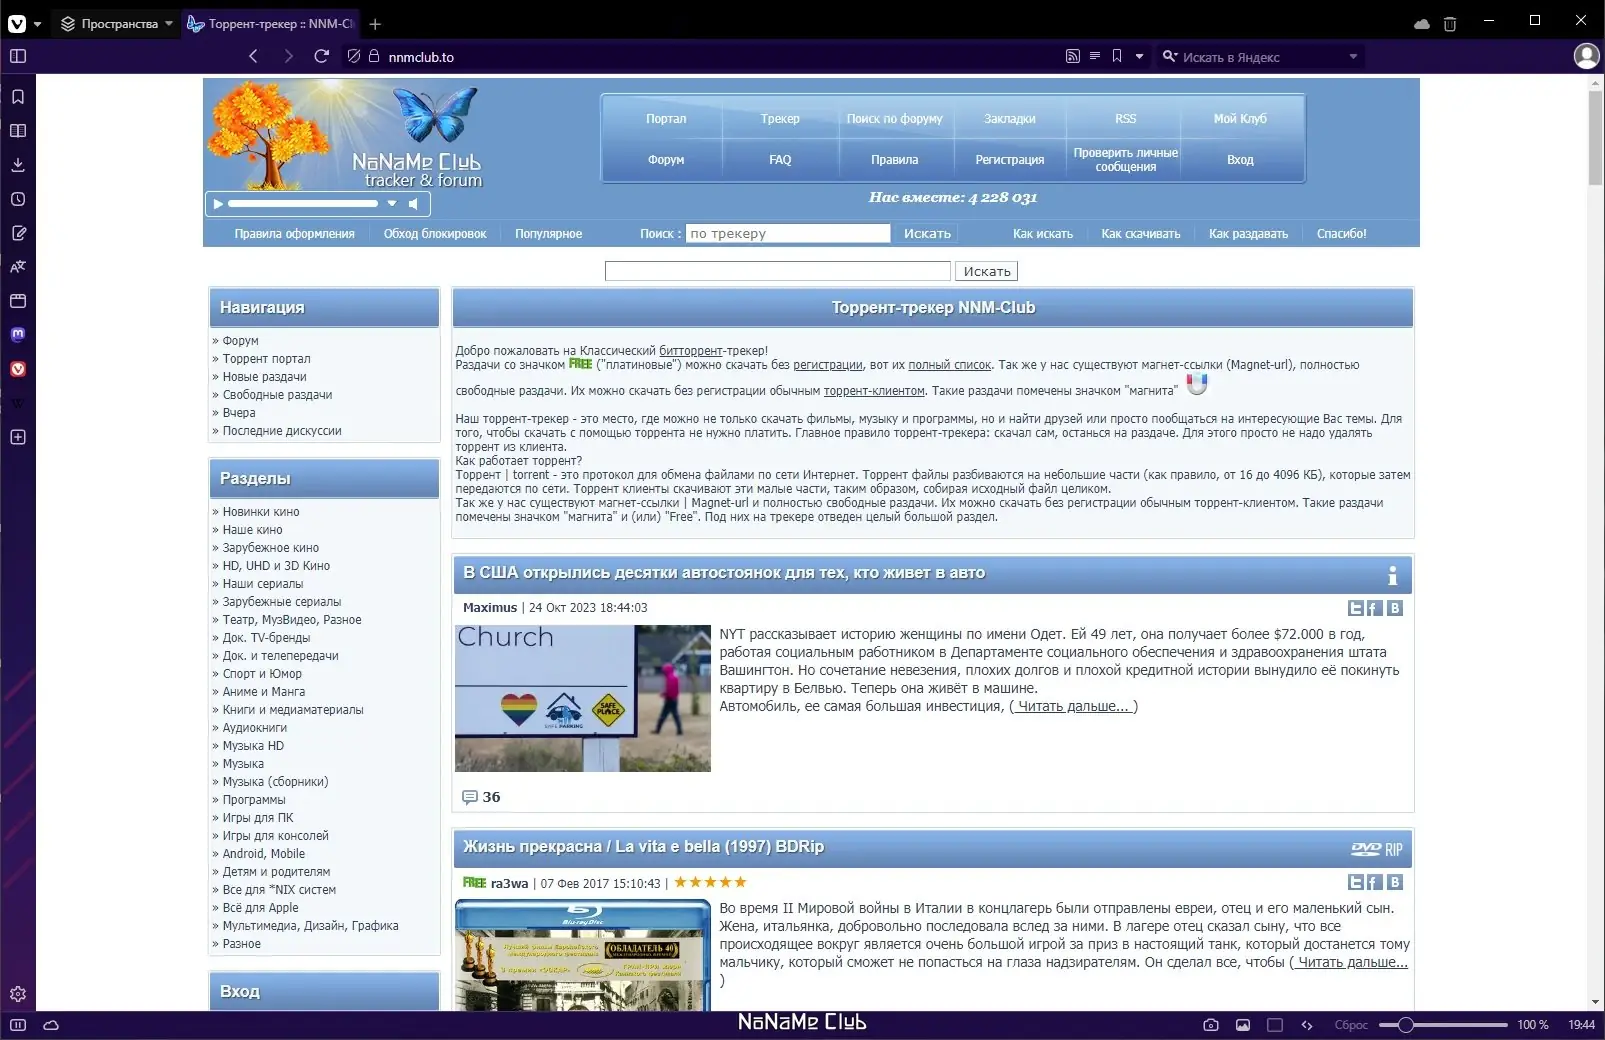Image resolution: width=1605 pixels, height=1040 pixels.
Task: Open the Трекер navigation button
Action: click(780, 119)
